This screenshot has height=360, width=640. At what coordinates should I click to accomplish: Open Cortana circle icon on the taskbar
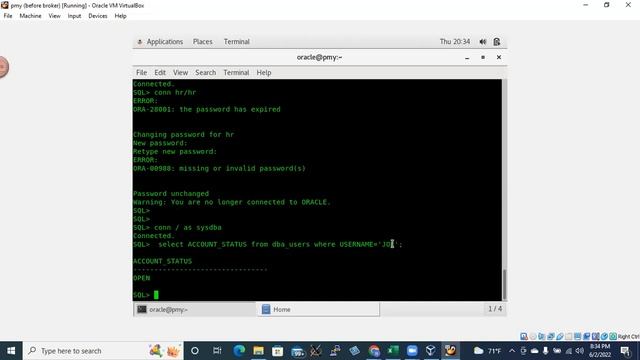(x=195, y=351)
